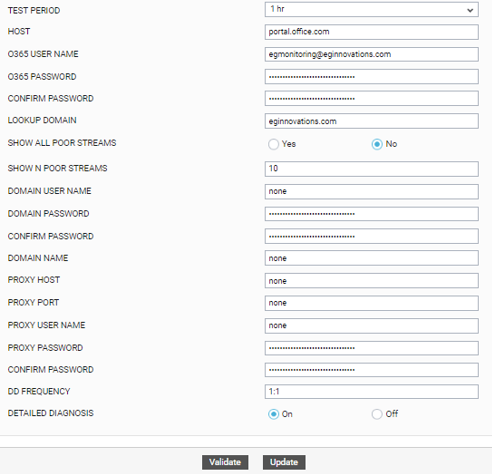Click the Update button
The width and height of the screenshot is (492, 474).
point(284,462)
